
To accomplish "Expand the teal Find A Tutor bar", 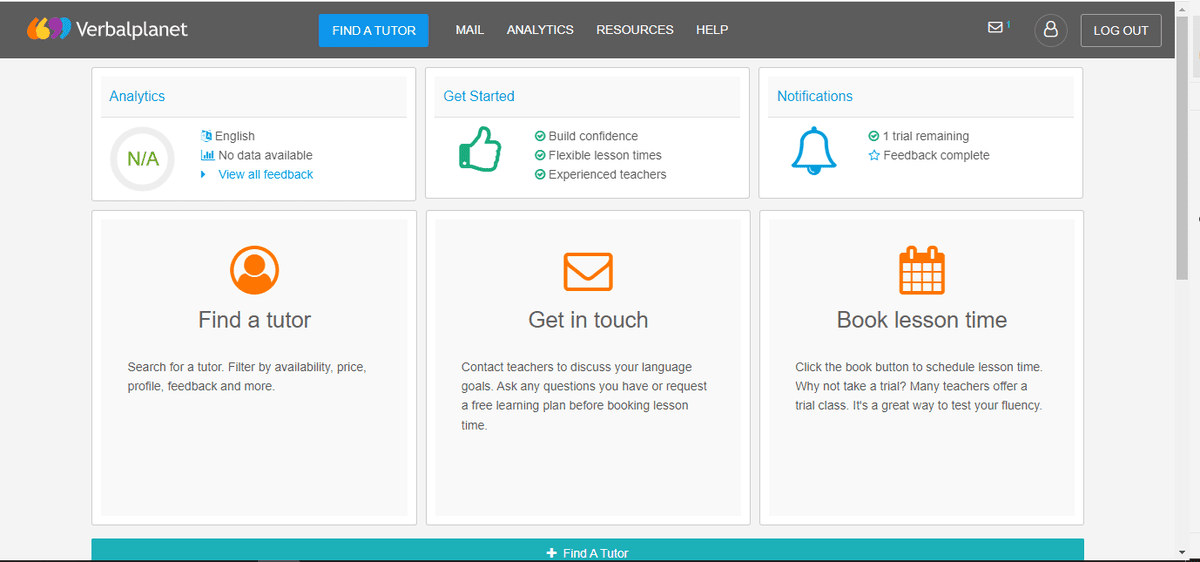I will (x=587, y=552).
